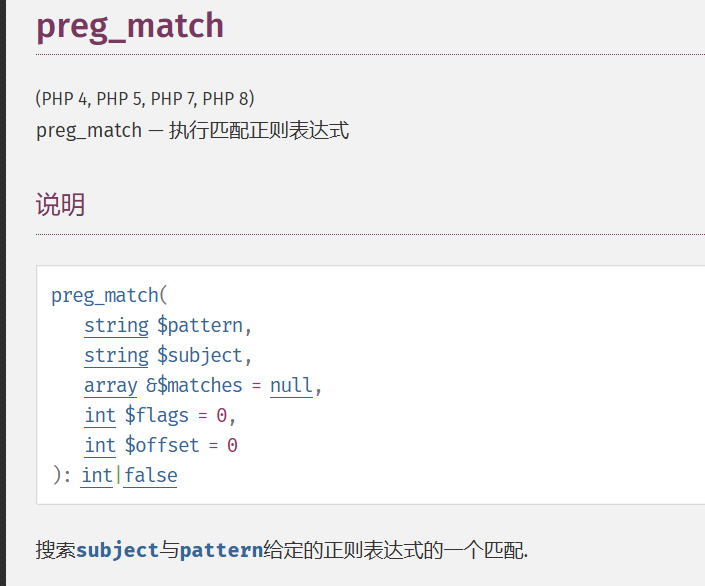Screen dimensions: 705x586
Task: Click the null default value link
Action: coord(291,385)
